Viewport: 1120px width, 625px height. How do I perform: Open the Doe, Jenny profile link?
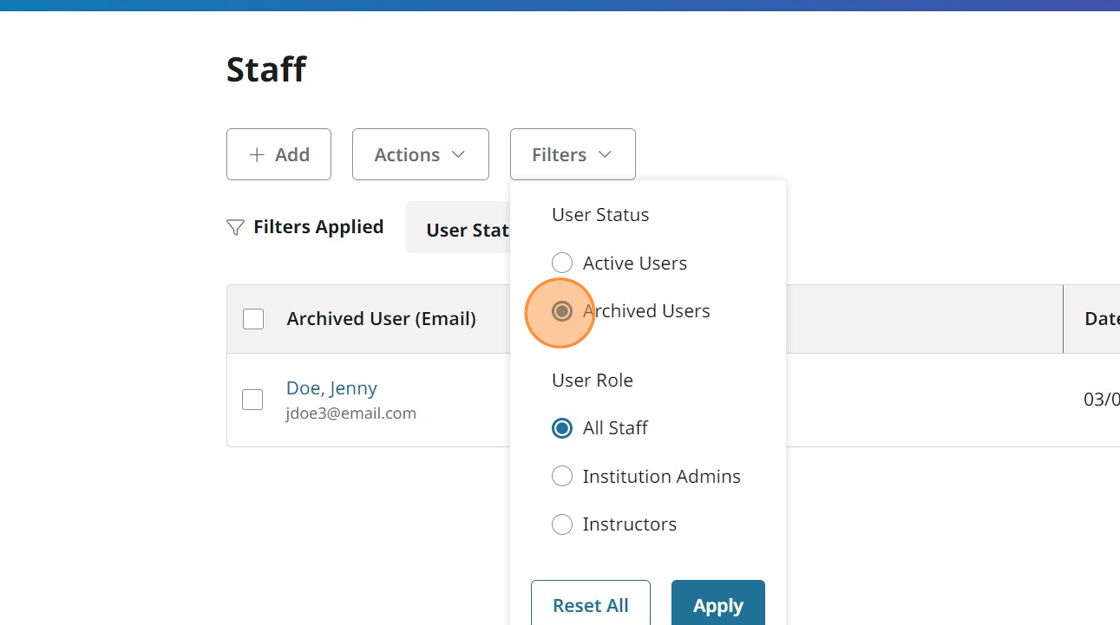pyautogui.click(x=331, y=388)
